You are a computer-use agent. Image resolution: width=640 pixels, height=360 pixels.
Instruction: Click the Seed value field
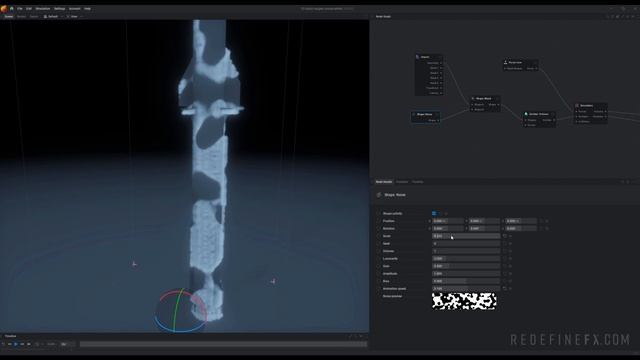coord(466,243)
